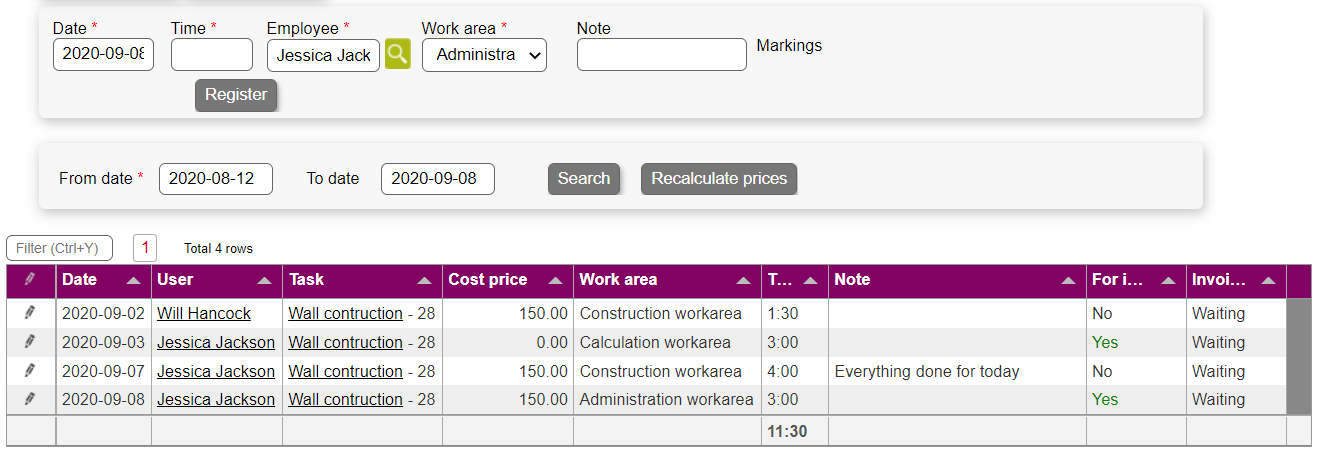Click the Filter text field
1323x452 pixels.
coord(59,248)
